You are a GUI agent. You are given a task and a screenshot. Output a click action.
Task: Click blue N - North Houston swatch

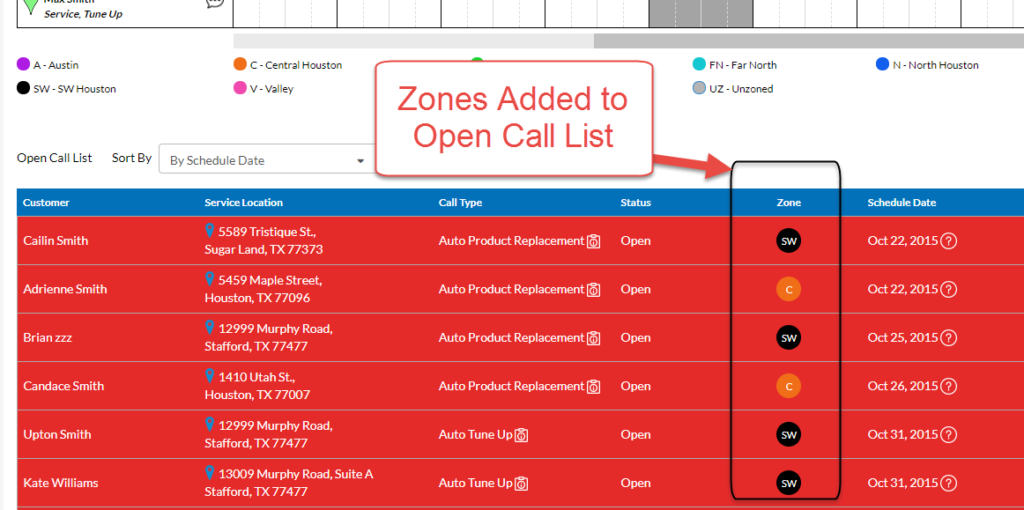882,65
